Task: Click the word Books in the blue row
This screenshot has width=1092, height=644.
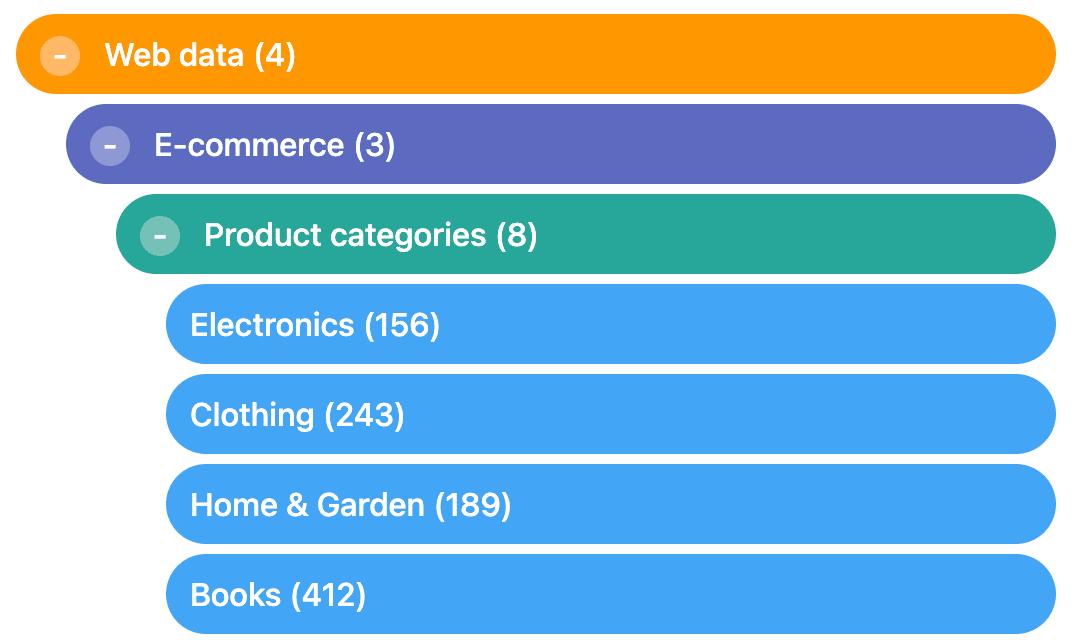Action: tap(235, 595)
